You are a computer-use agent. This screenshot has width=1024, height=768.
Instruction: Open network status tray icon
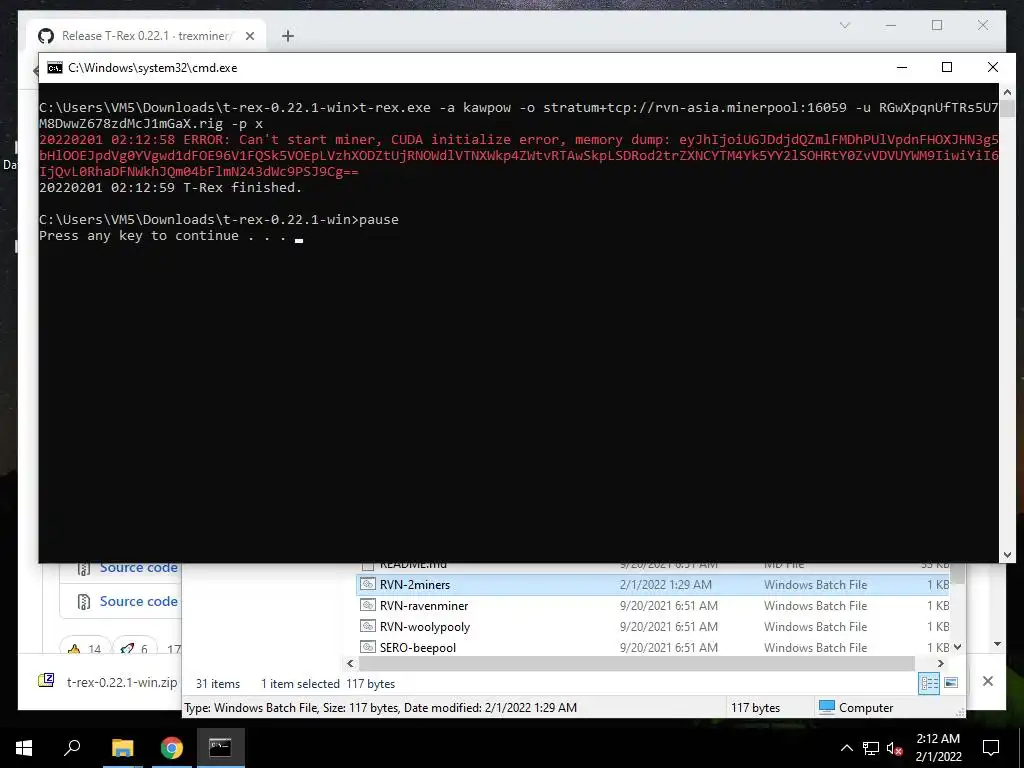pos(871,748)
